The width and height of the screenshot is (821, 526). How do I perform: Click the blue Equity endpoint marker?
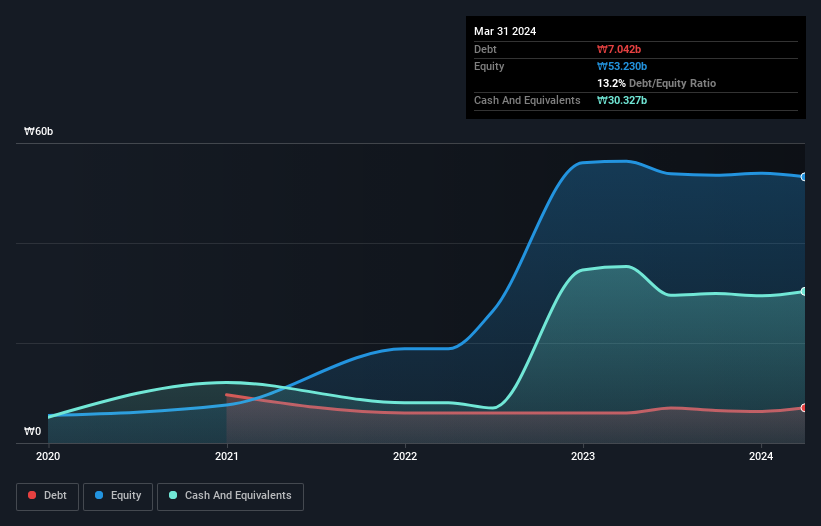point(804,177)
